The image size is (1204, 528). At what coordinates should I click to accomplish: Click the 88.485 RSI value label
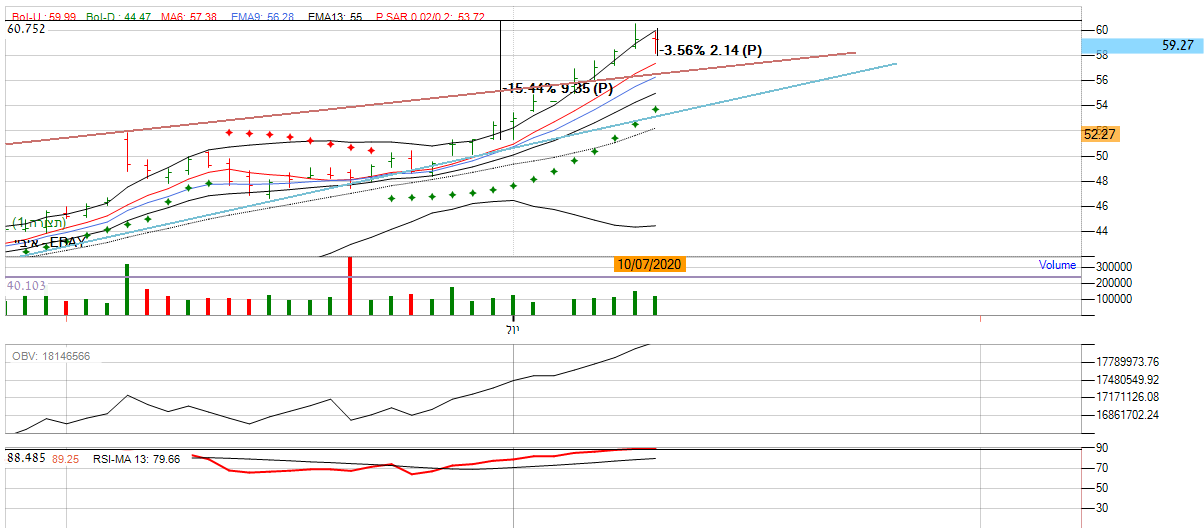coord(26,458)
